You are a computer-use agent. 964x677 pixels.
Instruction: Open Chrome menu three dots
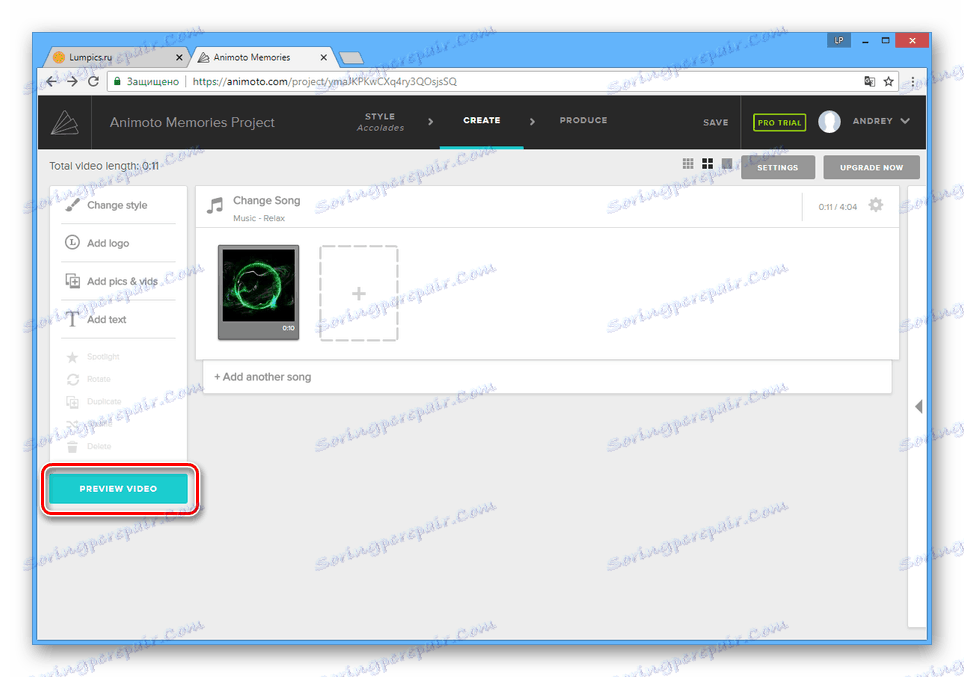[x=912, y=81]
